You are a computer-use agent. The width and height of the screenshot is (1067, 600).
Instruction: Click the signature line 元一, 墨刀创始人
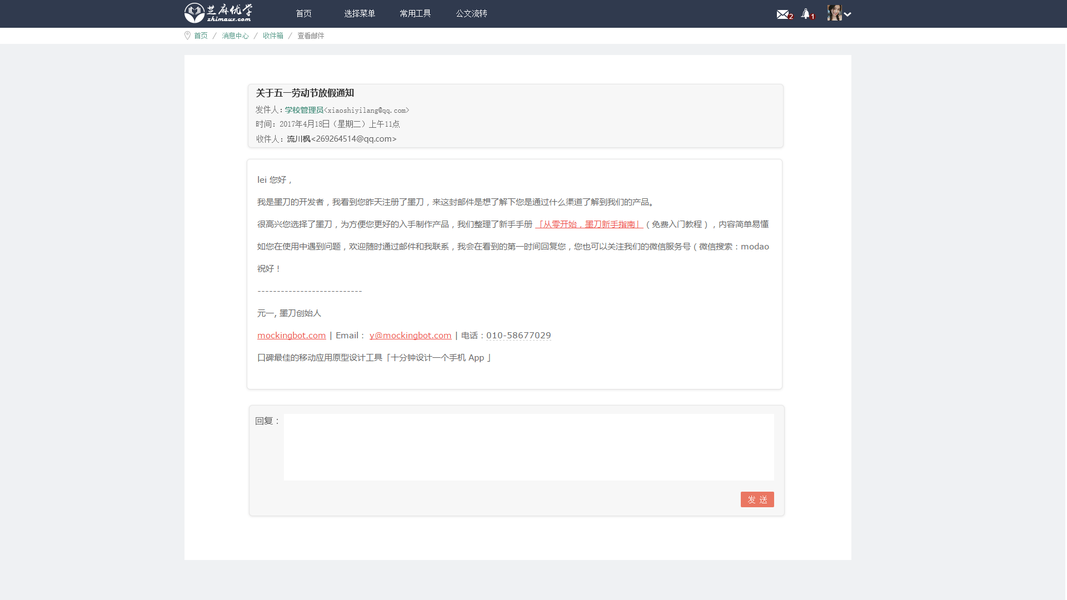pyautogui.click(x=289, y=314)
